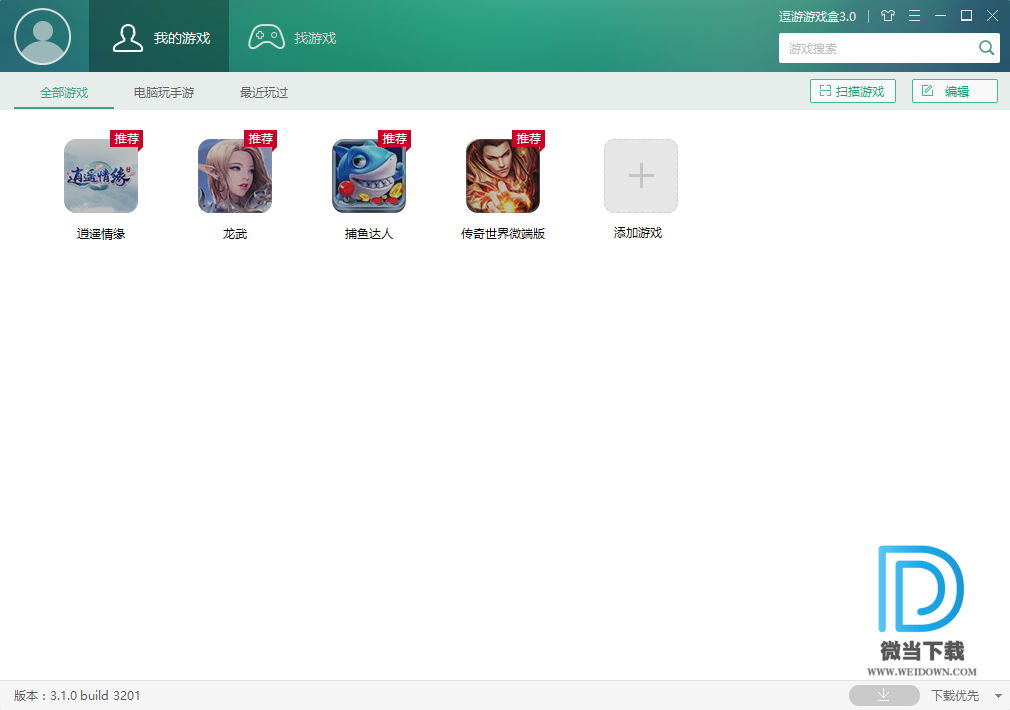Image resolution: width=1010 pixels, height=710 pixels.
Task: Click the 编辑 button
Action: [x=955, y=91]
